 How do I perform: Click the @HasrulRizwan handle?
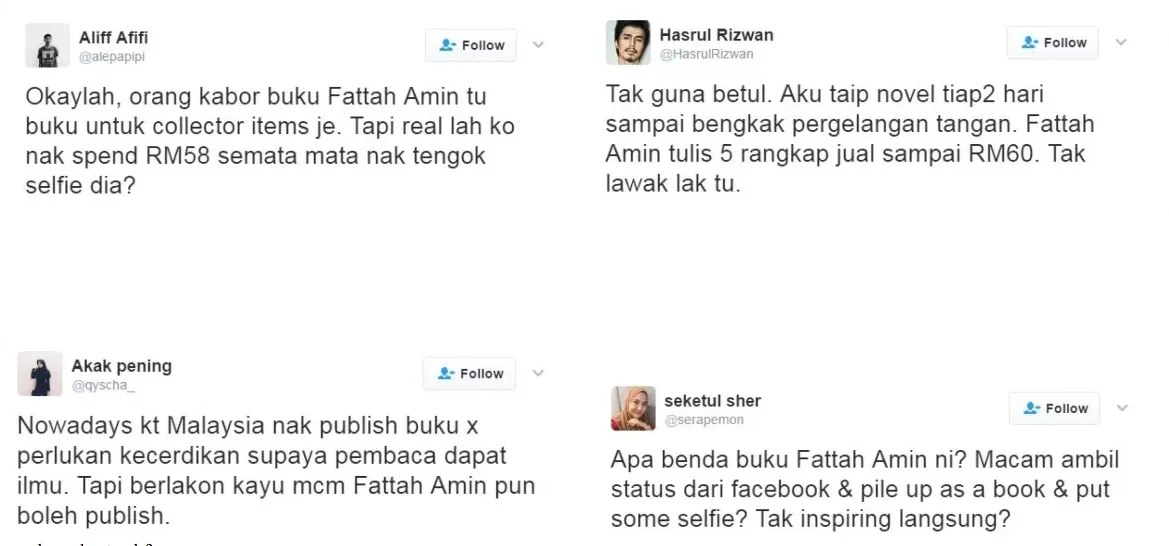pos(707,54)
